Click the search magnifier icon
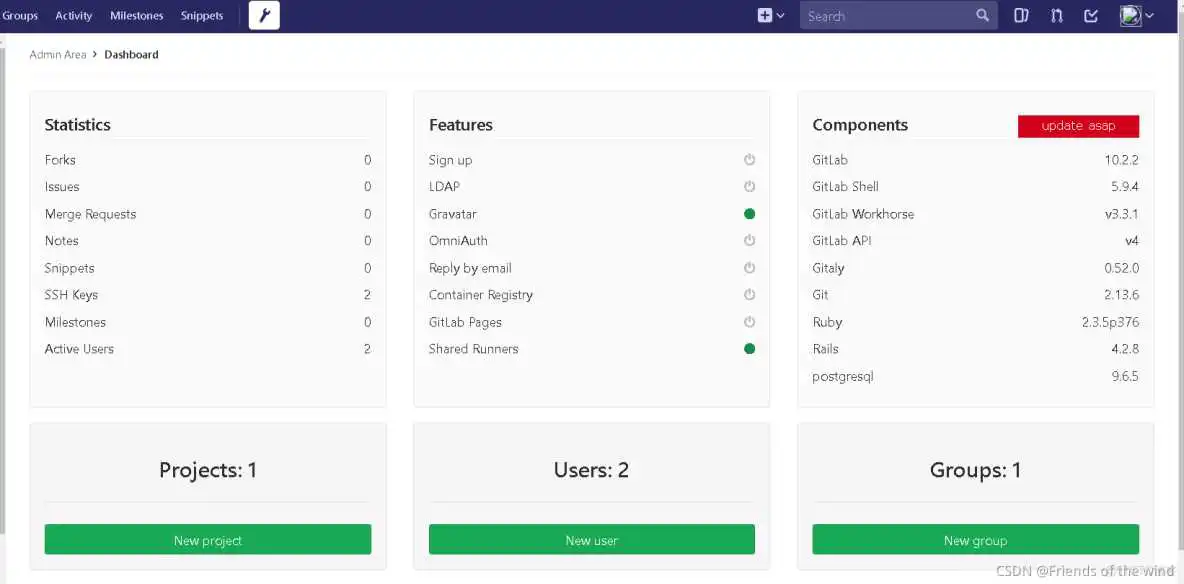The image size is (1184, 584). coord(982,16)
